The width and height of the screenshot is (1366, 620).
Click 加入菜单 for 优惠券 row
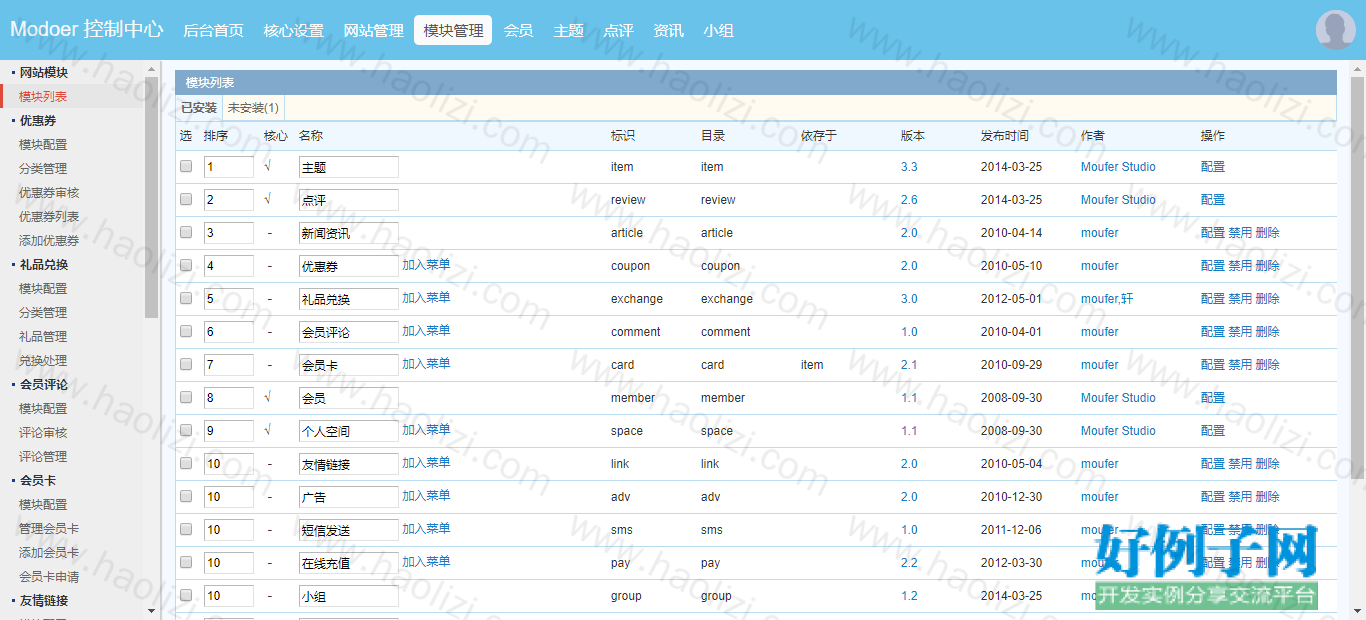pos(426,265)
